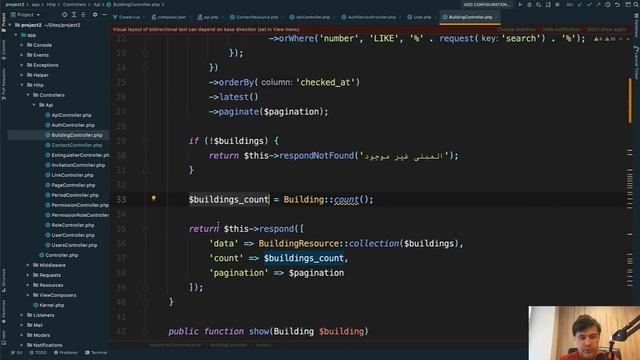Open the Git tool window button
Viewport: 640px width, 360px height.
[x=17, y=353]
